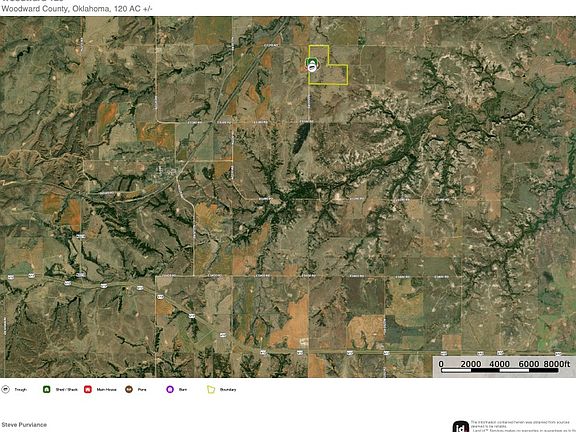
Task: Click the dark elongated lake on the map
Action: 301,138
